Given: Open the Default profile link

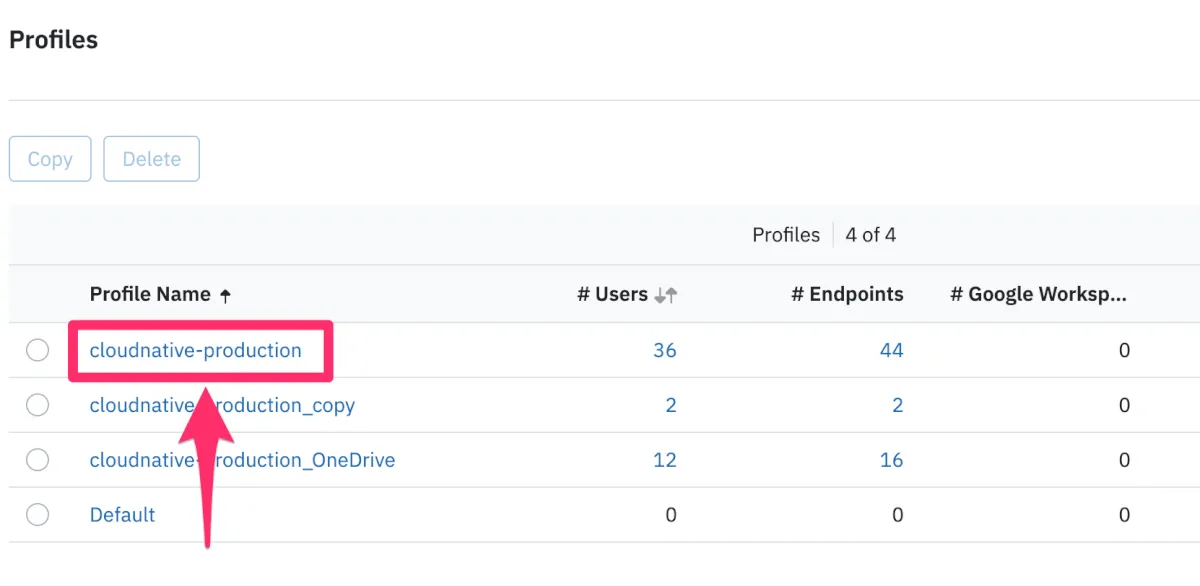Looking at the screenshot, I should (122, 515).
